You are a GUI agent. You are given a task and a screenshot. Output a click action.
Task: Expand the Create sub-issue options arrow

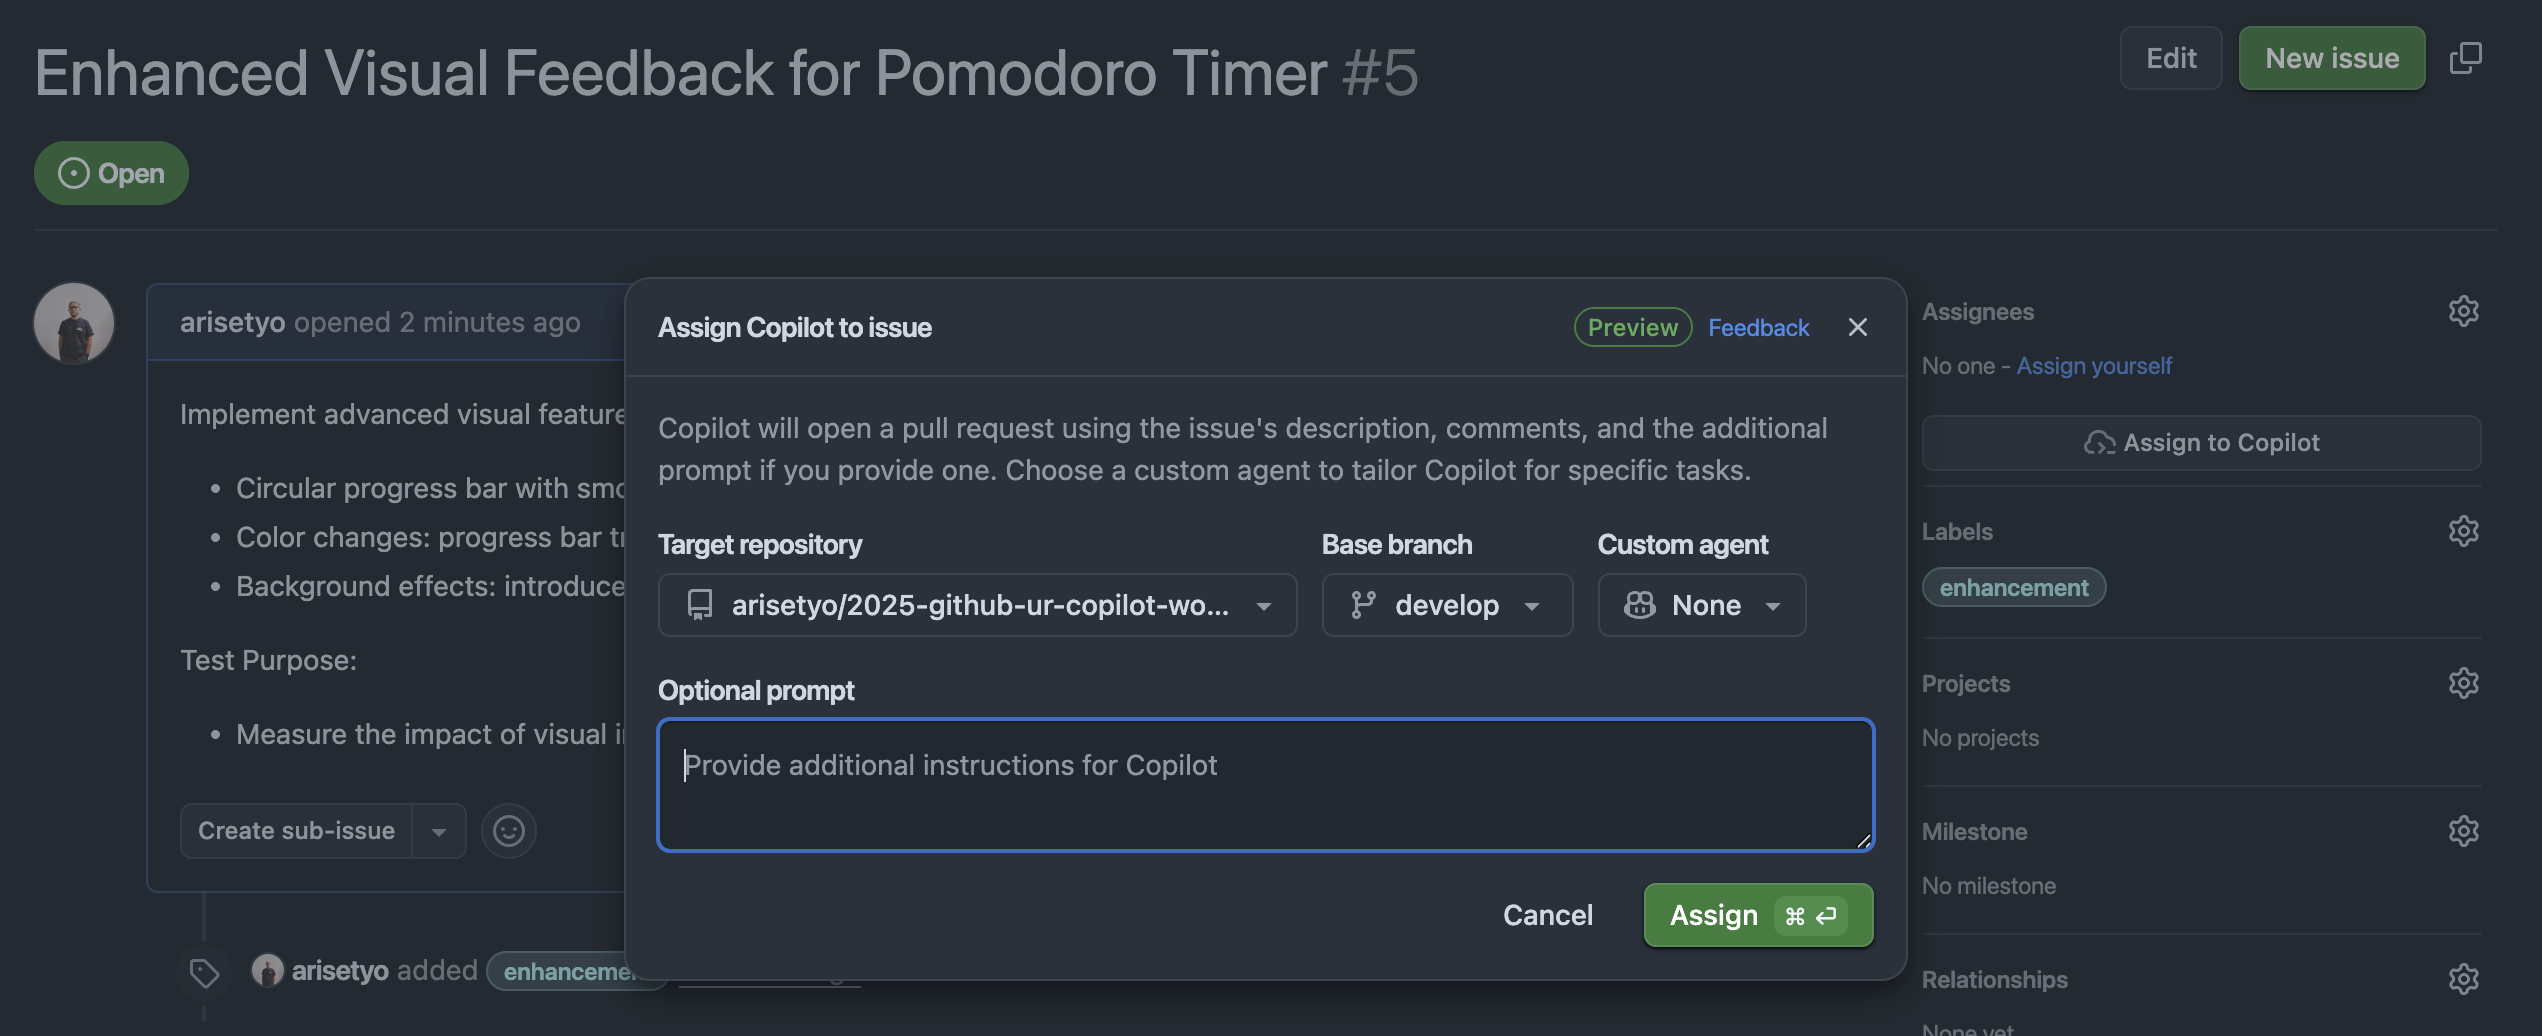437,830
